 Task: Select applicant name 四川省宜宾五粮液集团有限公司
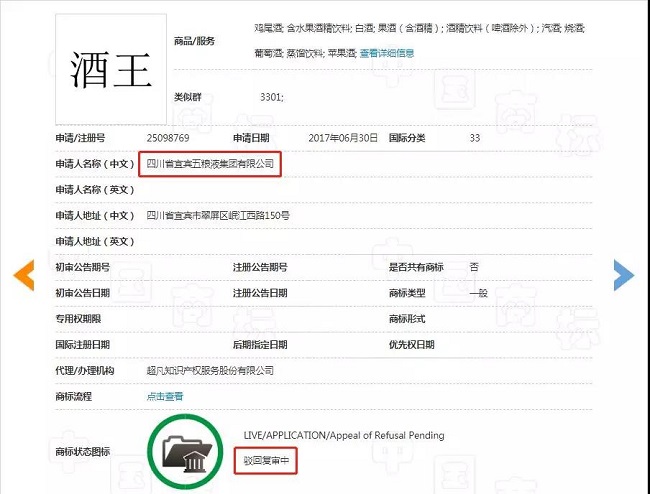pos(210,164)
